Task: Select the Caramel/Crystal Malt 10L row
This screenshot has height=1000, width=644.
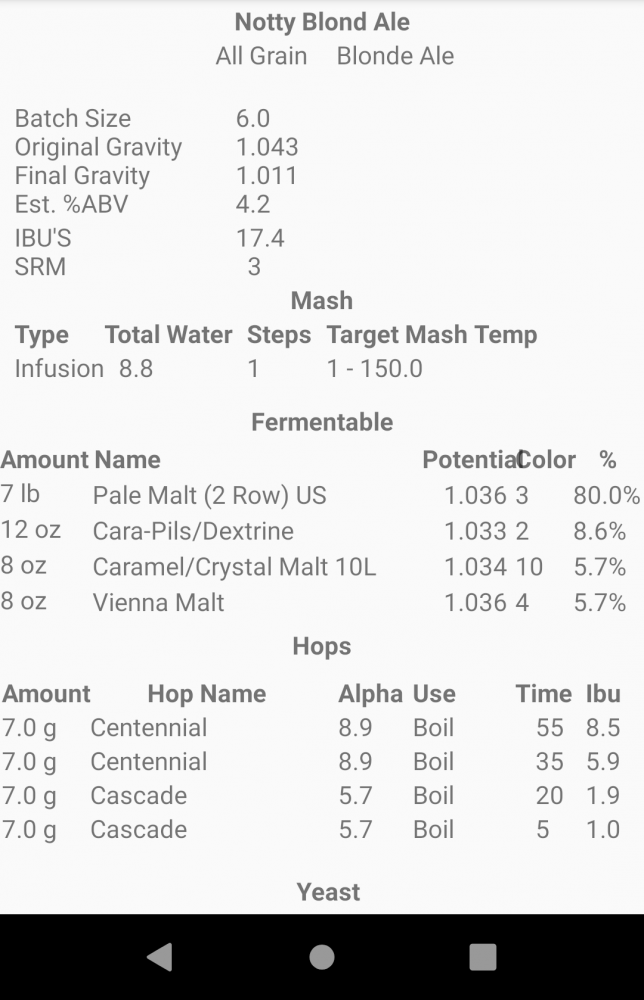Action: pos(322,566)
